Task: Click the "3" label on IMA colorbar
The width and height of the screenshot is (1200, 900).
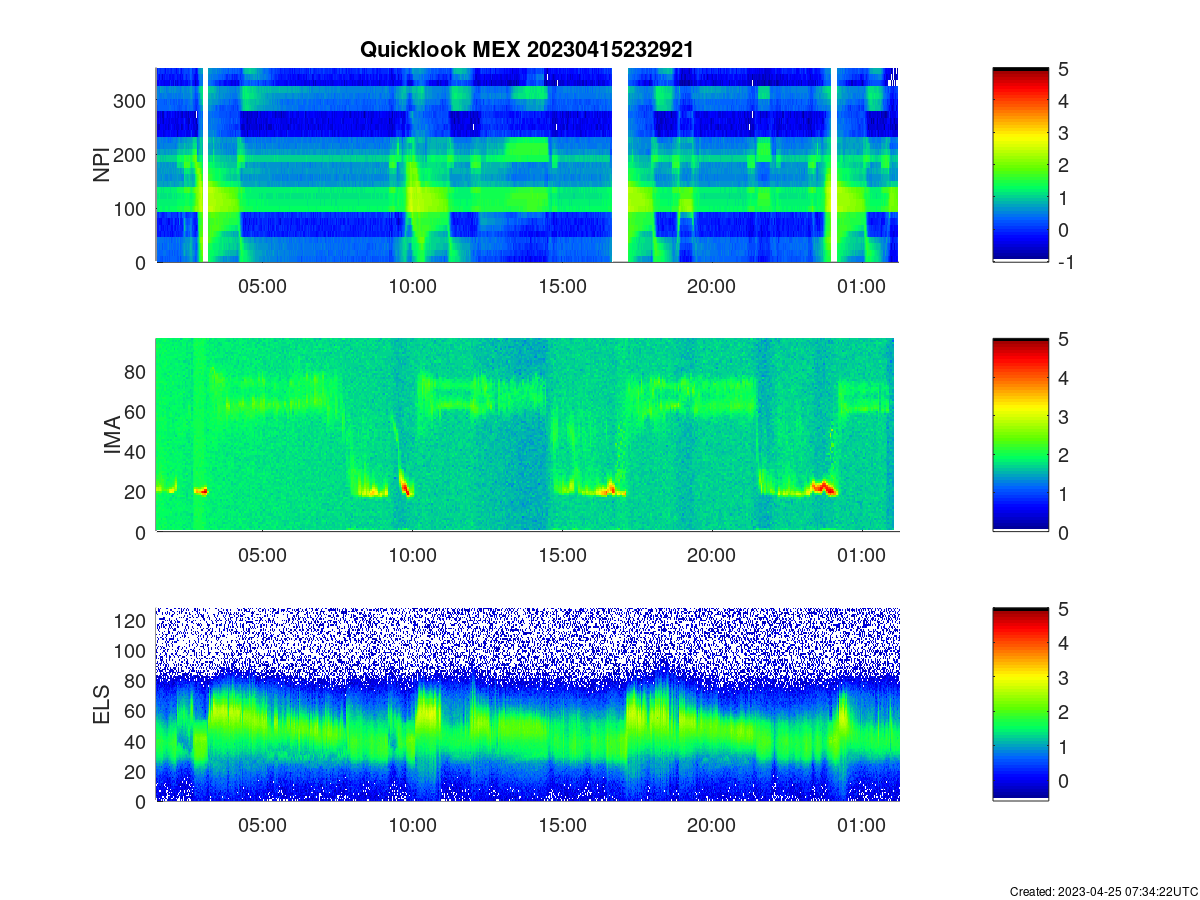Action: pos(1062,417)
